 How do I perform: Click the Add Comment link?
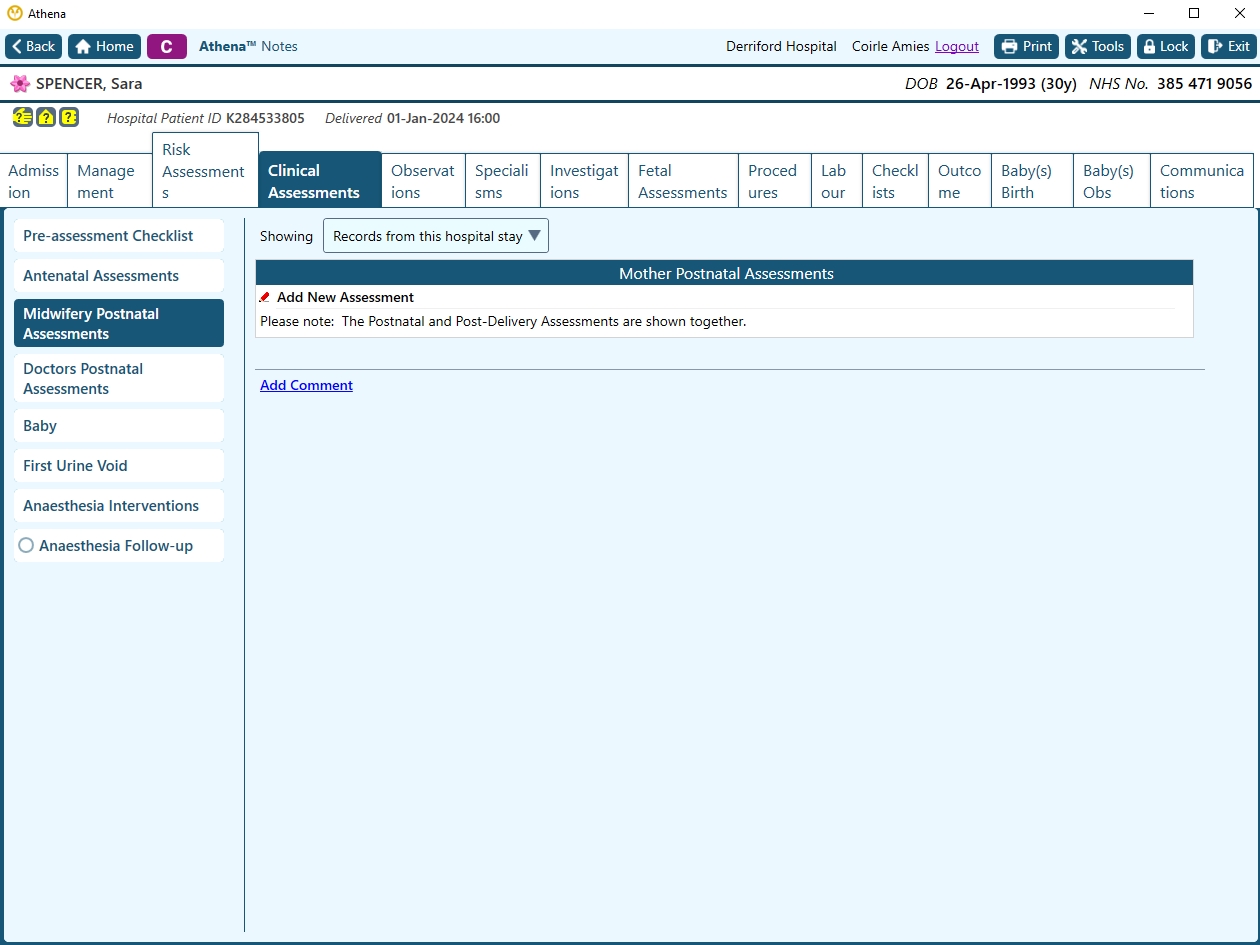coord(306,385)
